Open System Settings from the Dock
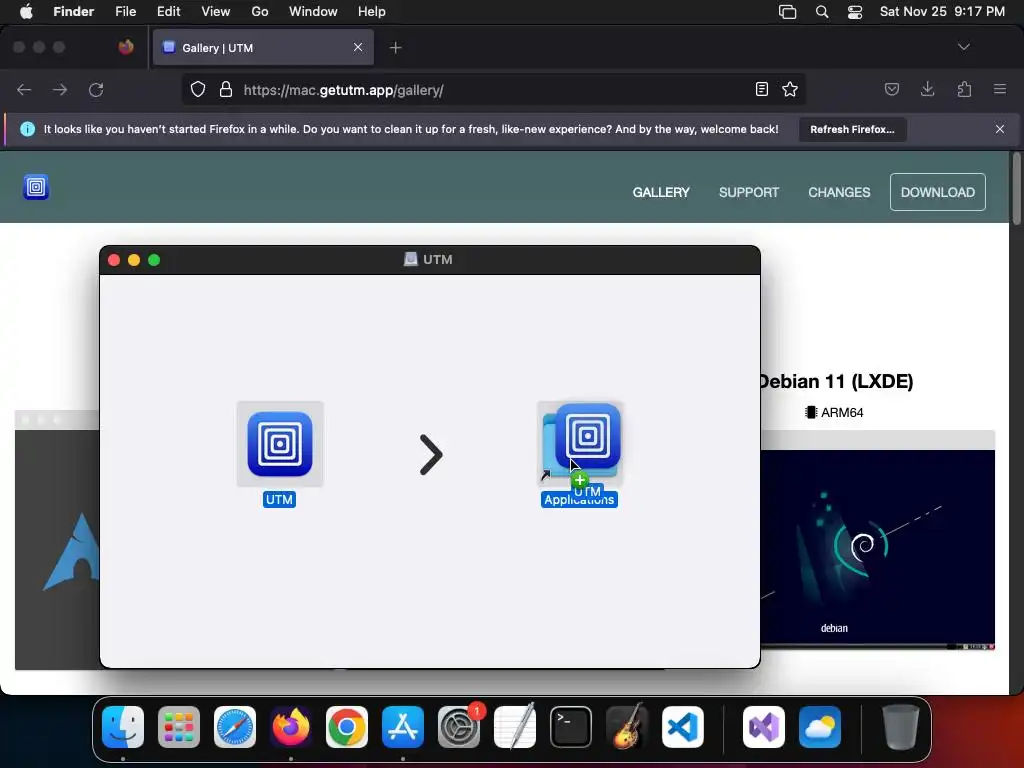 (458, 727)
